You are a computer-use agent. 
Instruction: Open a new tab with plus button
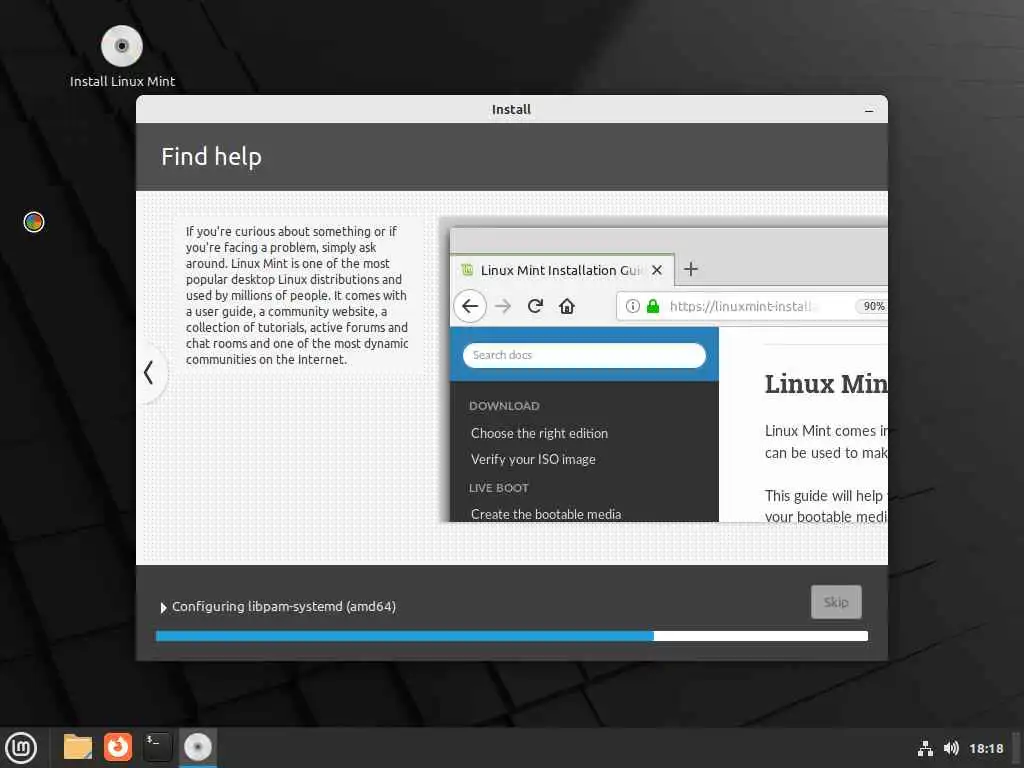click(691, 269)
